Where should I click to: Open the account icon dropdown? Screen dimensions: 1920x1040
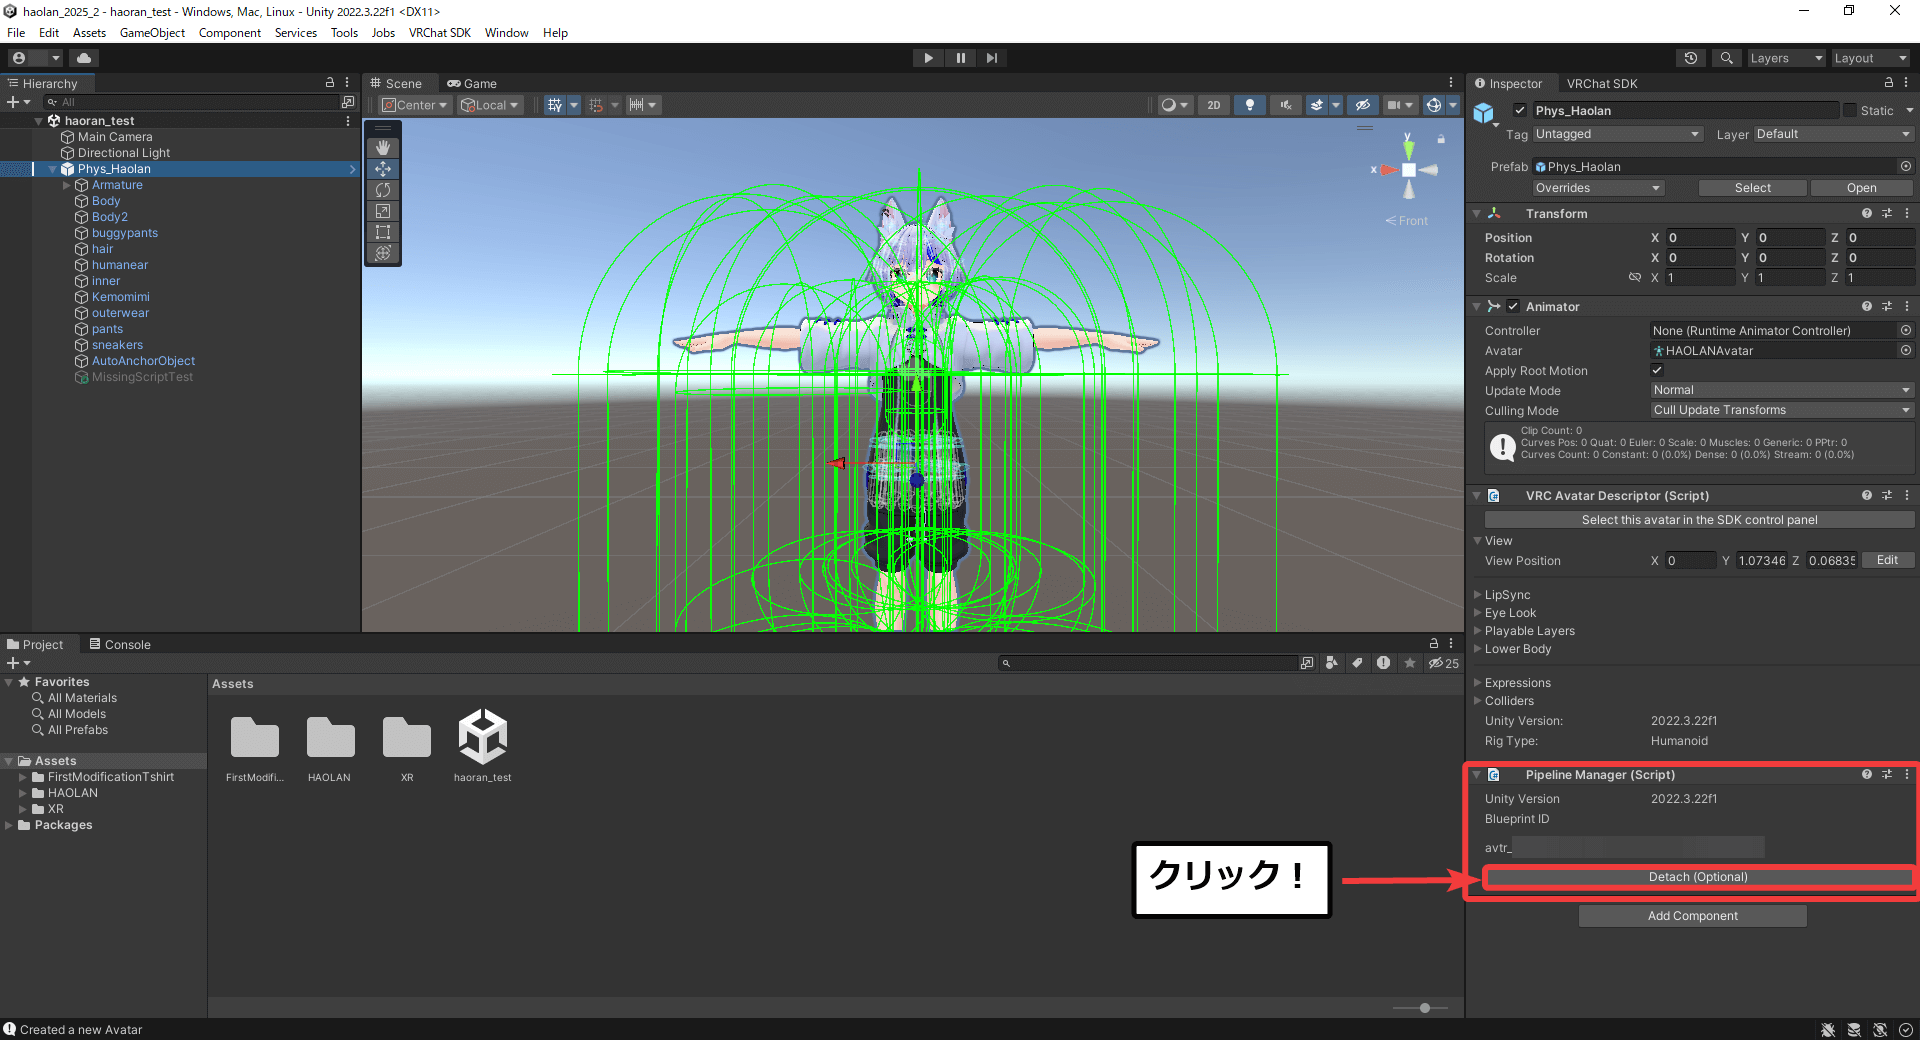[x=35, y=58]
